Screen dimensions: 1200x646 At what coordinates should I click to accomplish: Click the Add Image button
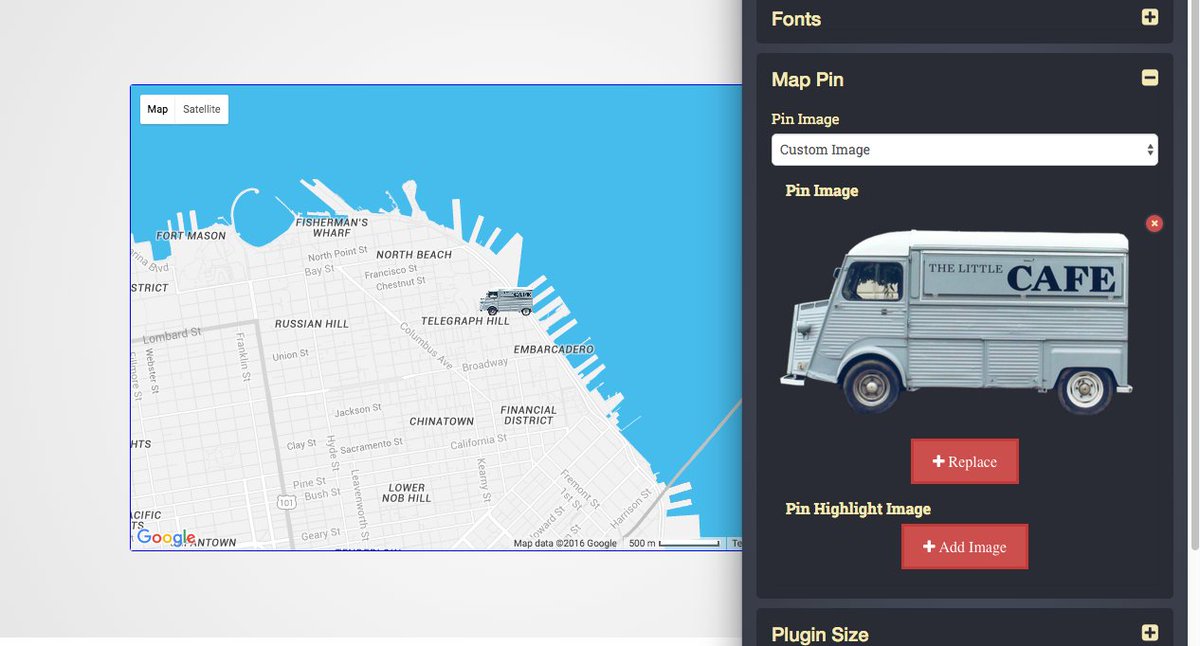point(965,547)
